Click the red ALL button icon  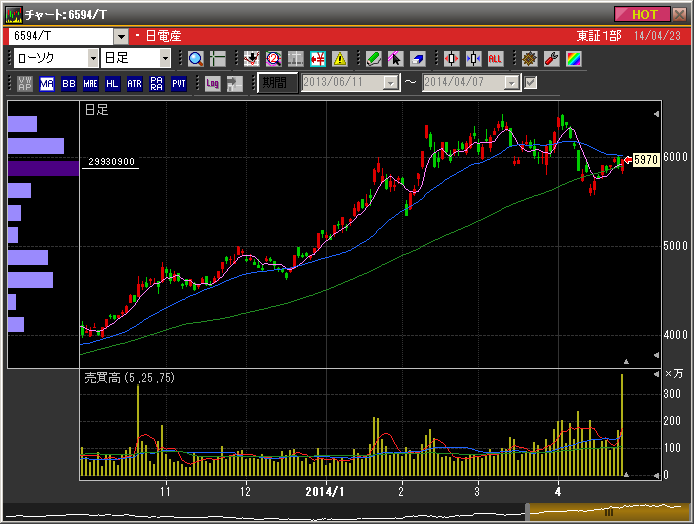pos(495,58)
